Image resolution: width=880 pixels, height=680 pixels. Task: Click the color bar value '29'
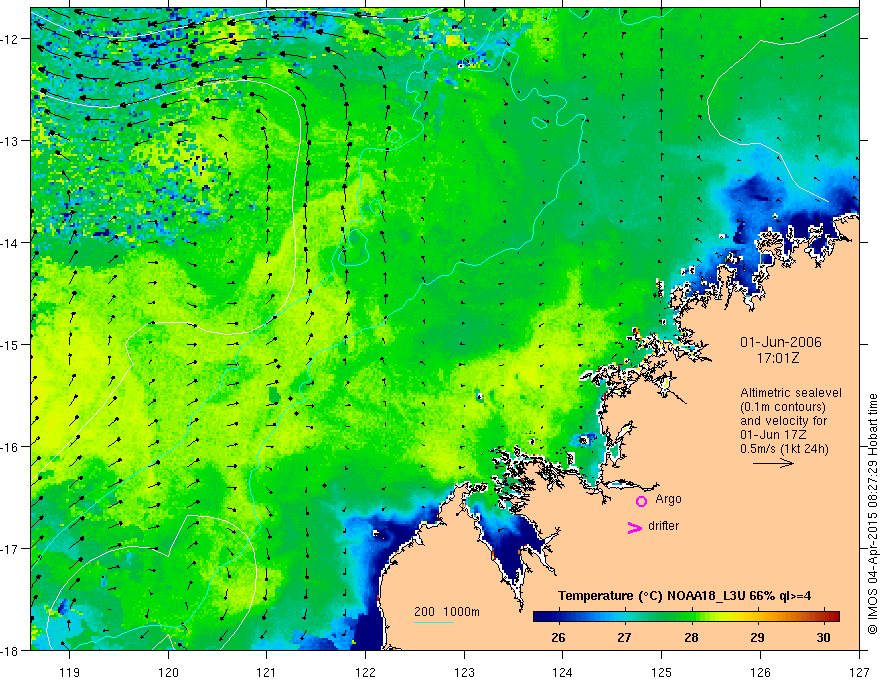tap(757, 637)
